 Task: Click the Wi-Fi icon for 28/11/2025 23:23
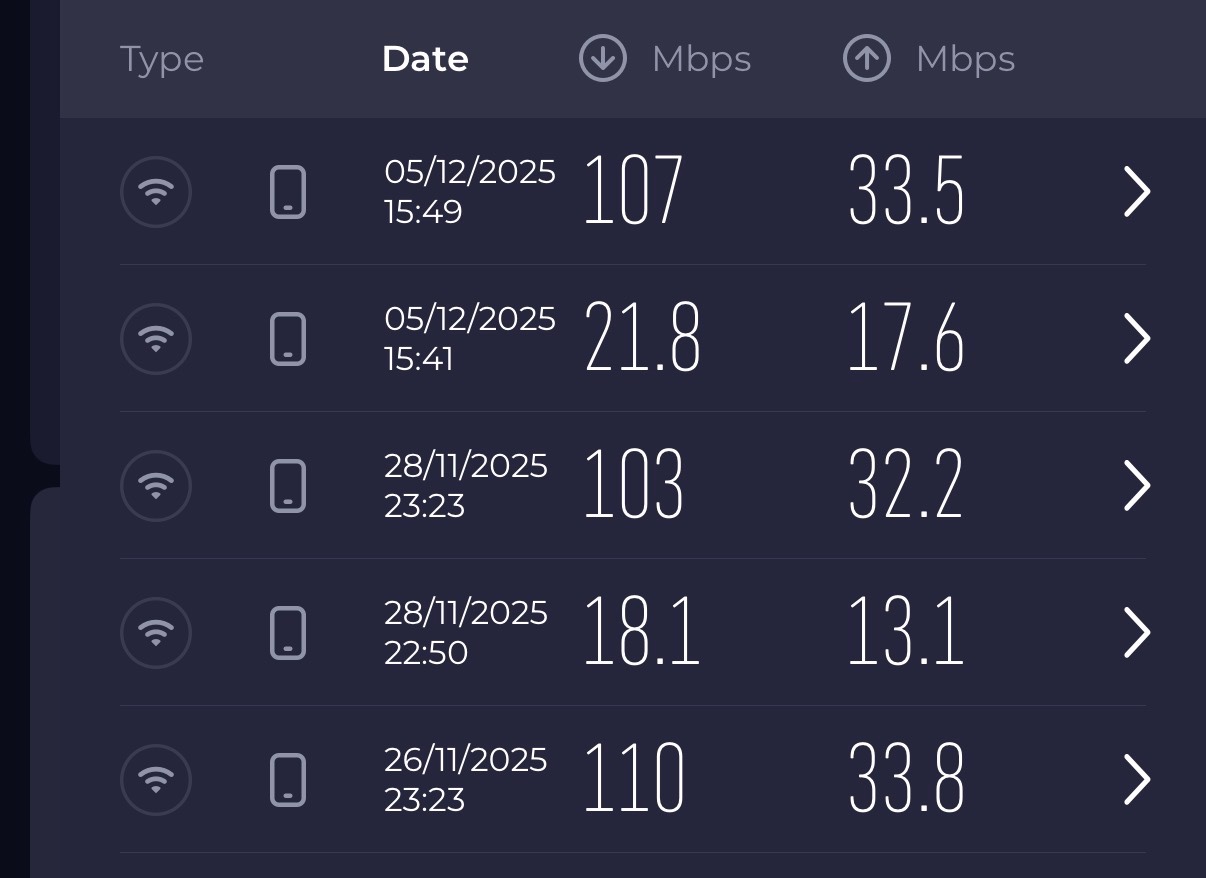coord(156,486)
